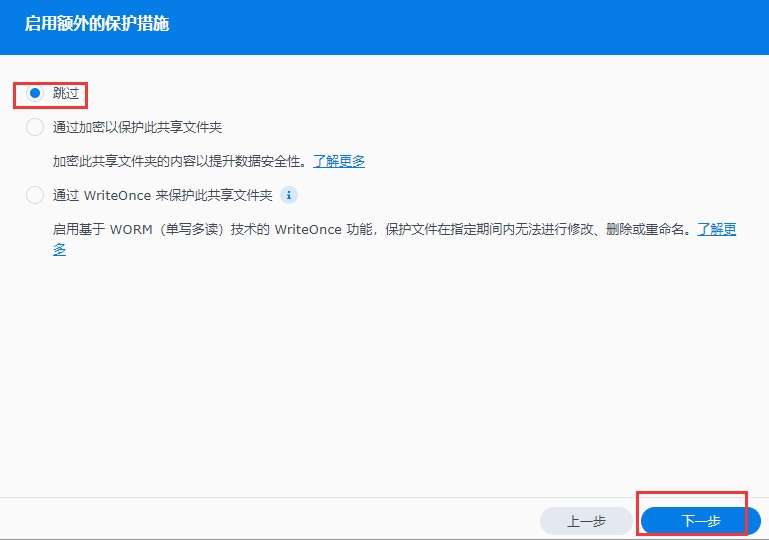769x540 pixels.
Task: Click the dialog title "启用额外的保护措施"
Action: click(x=97, y=24)
